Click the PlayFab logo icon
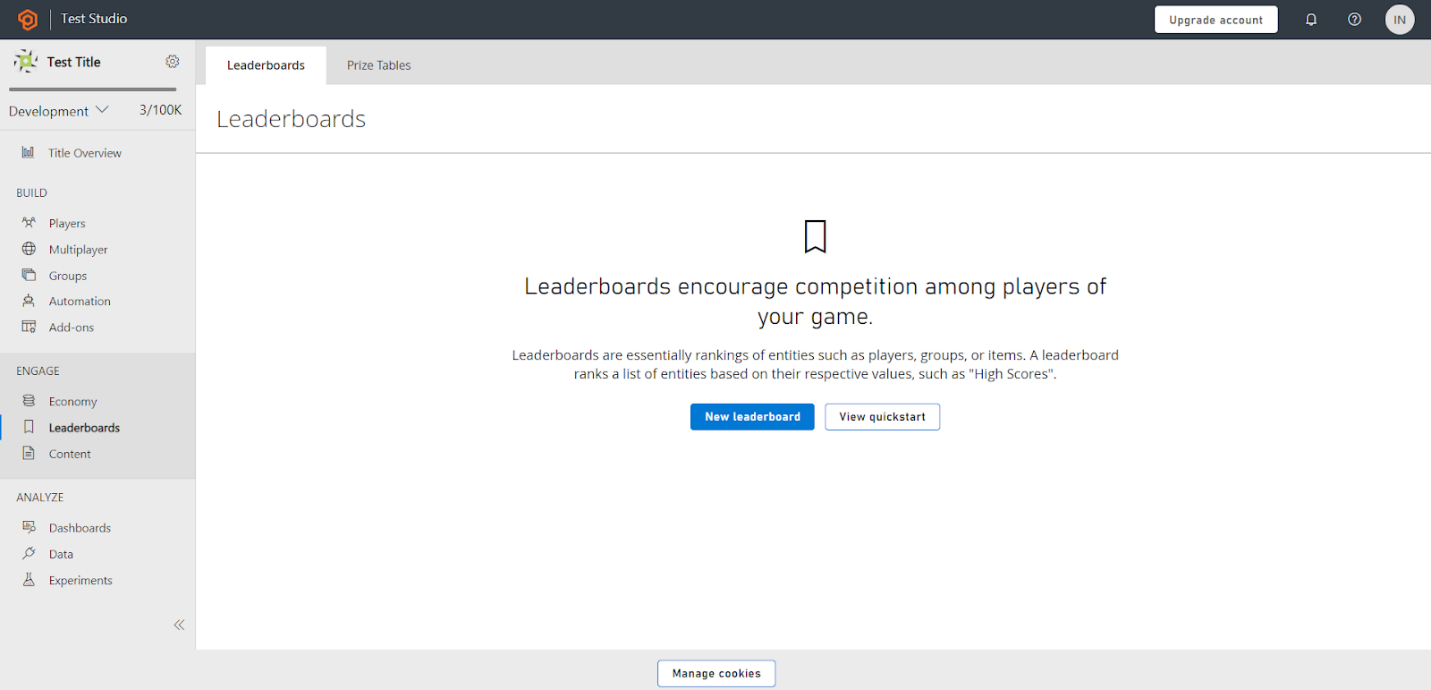 (28, 19)
